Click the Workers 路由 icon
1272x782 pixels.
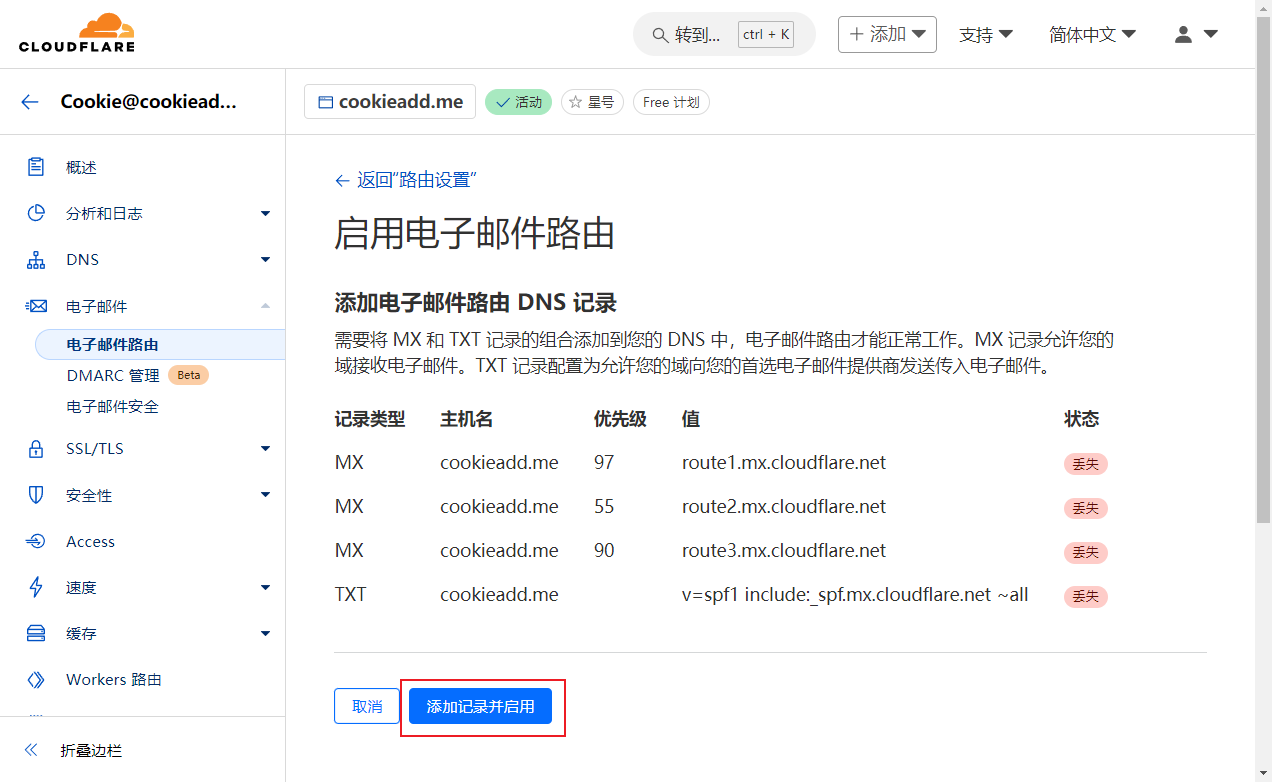click(36, 680)
